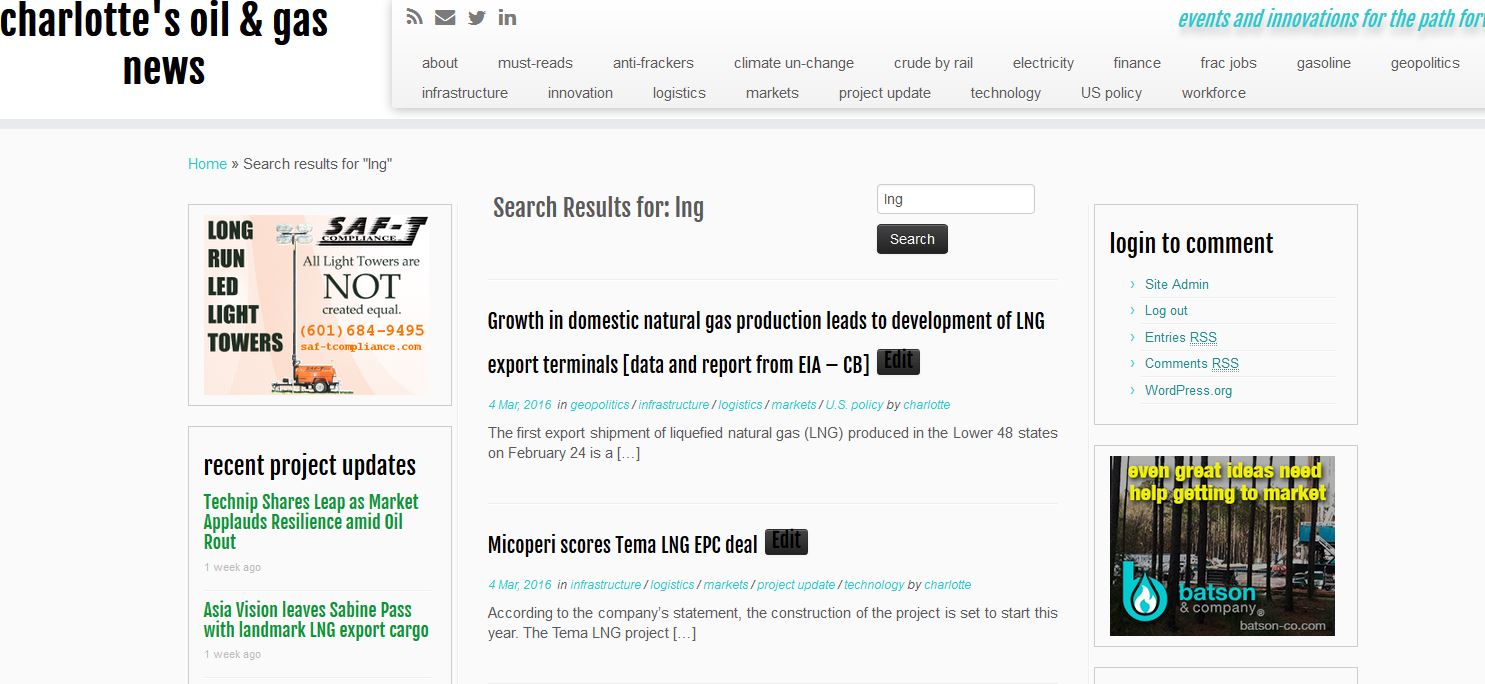Image resolution: width=1485 pixels, height=684 pixels.
Task: Open the email envelope icon
Action: click(x=445, y=17)
